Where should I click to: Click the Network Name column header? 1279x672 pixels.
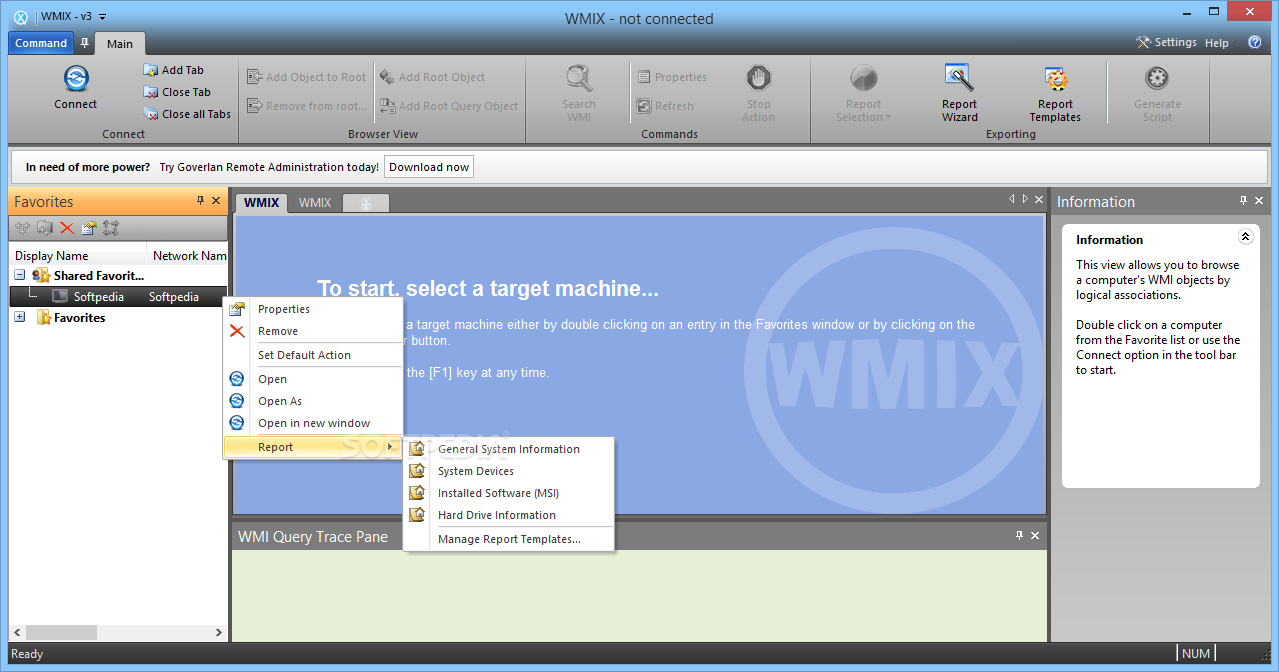pos(189,256)
